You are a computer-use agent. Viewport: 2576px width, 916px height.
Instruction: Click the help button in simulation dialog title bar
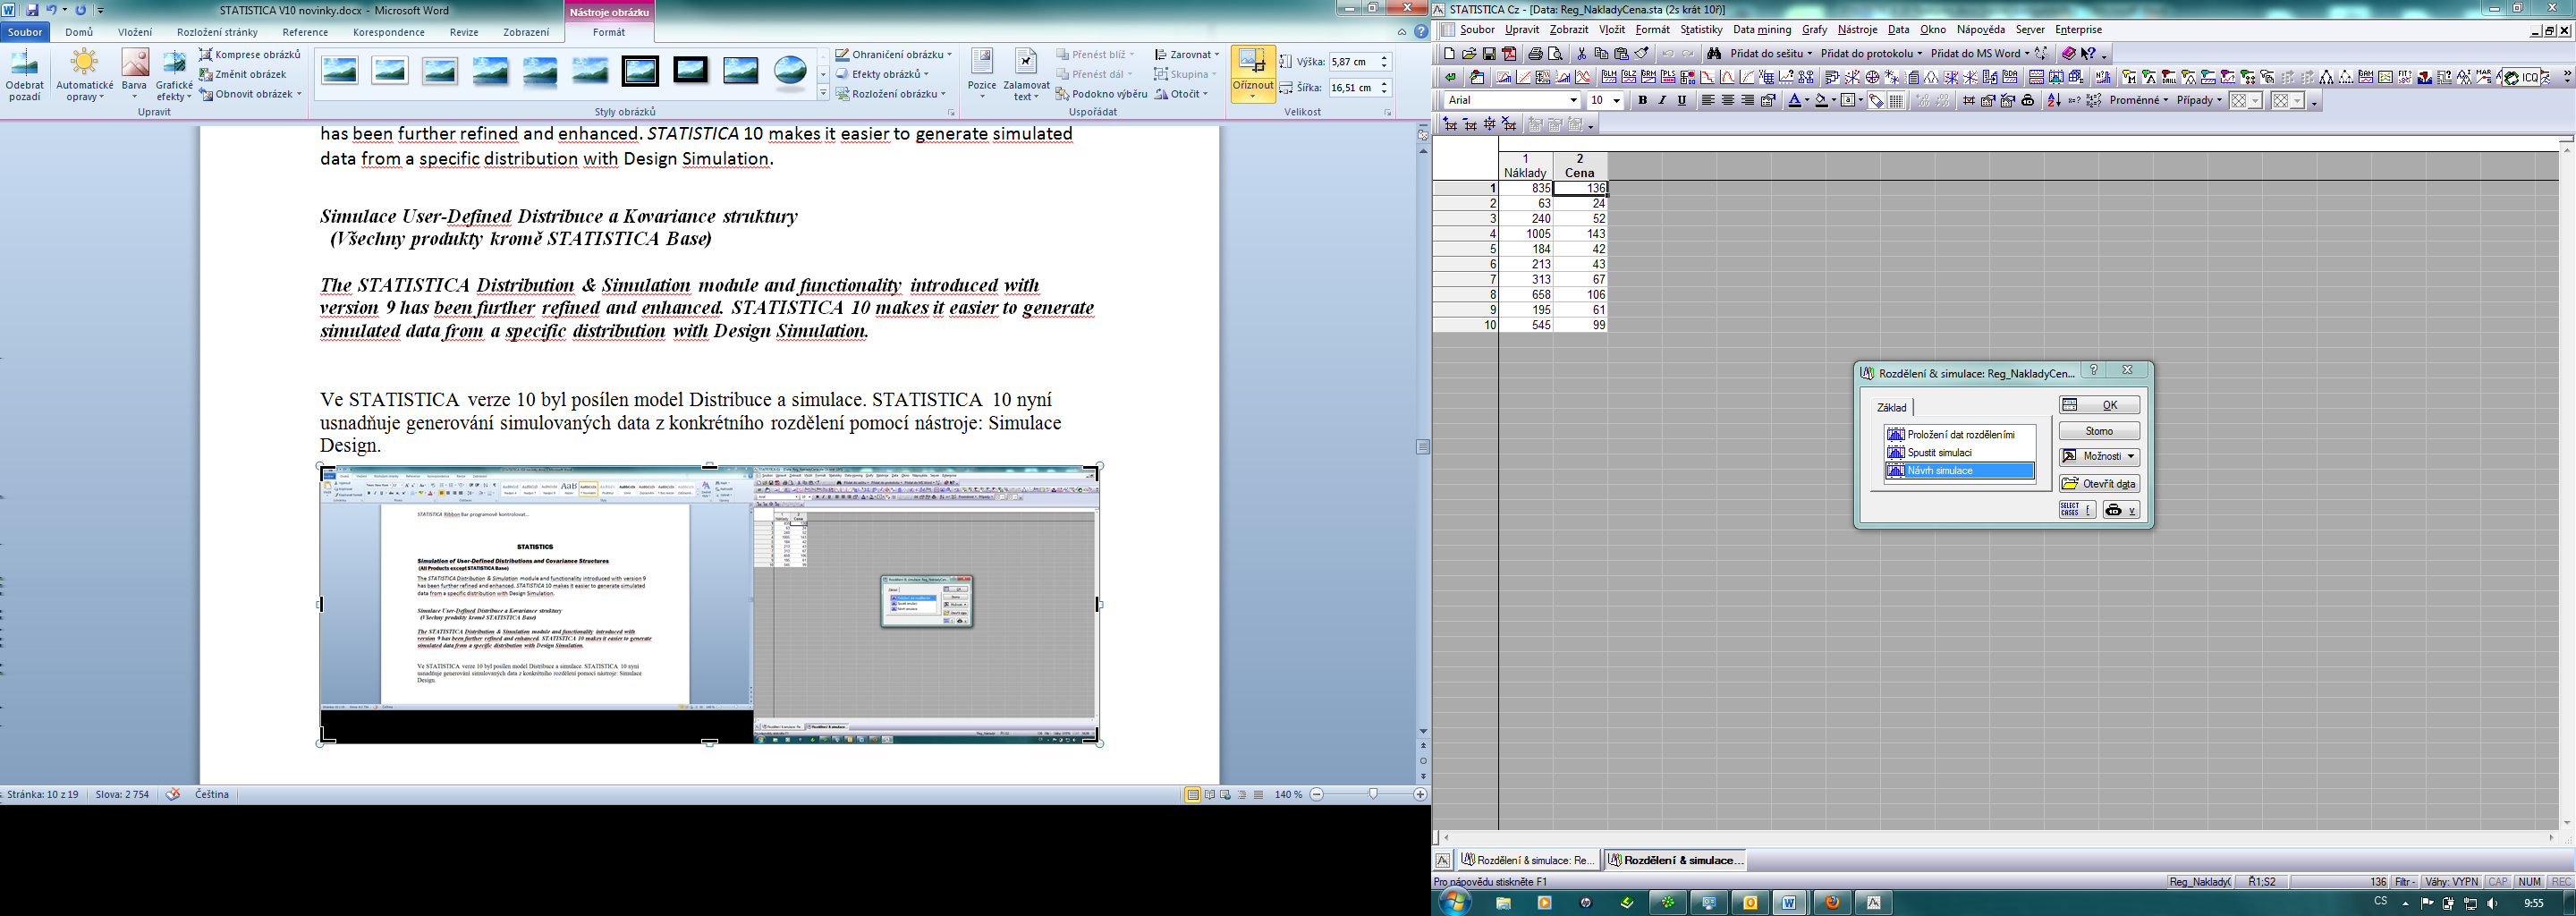[2093, 370]
